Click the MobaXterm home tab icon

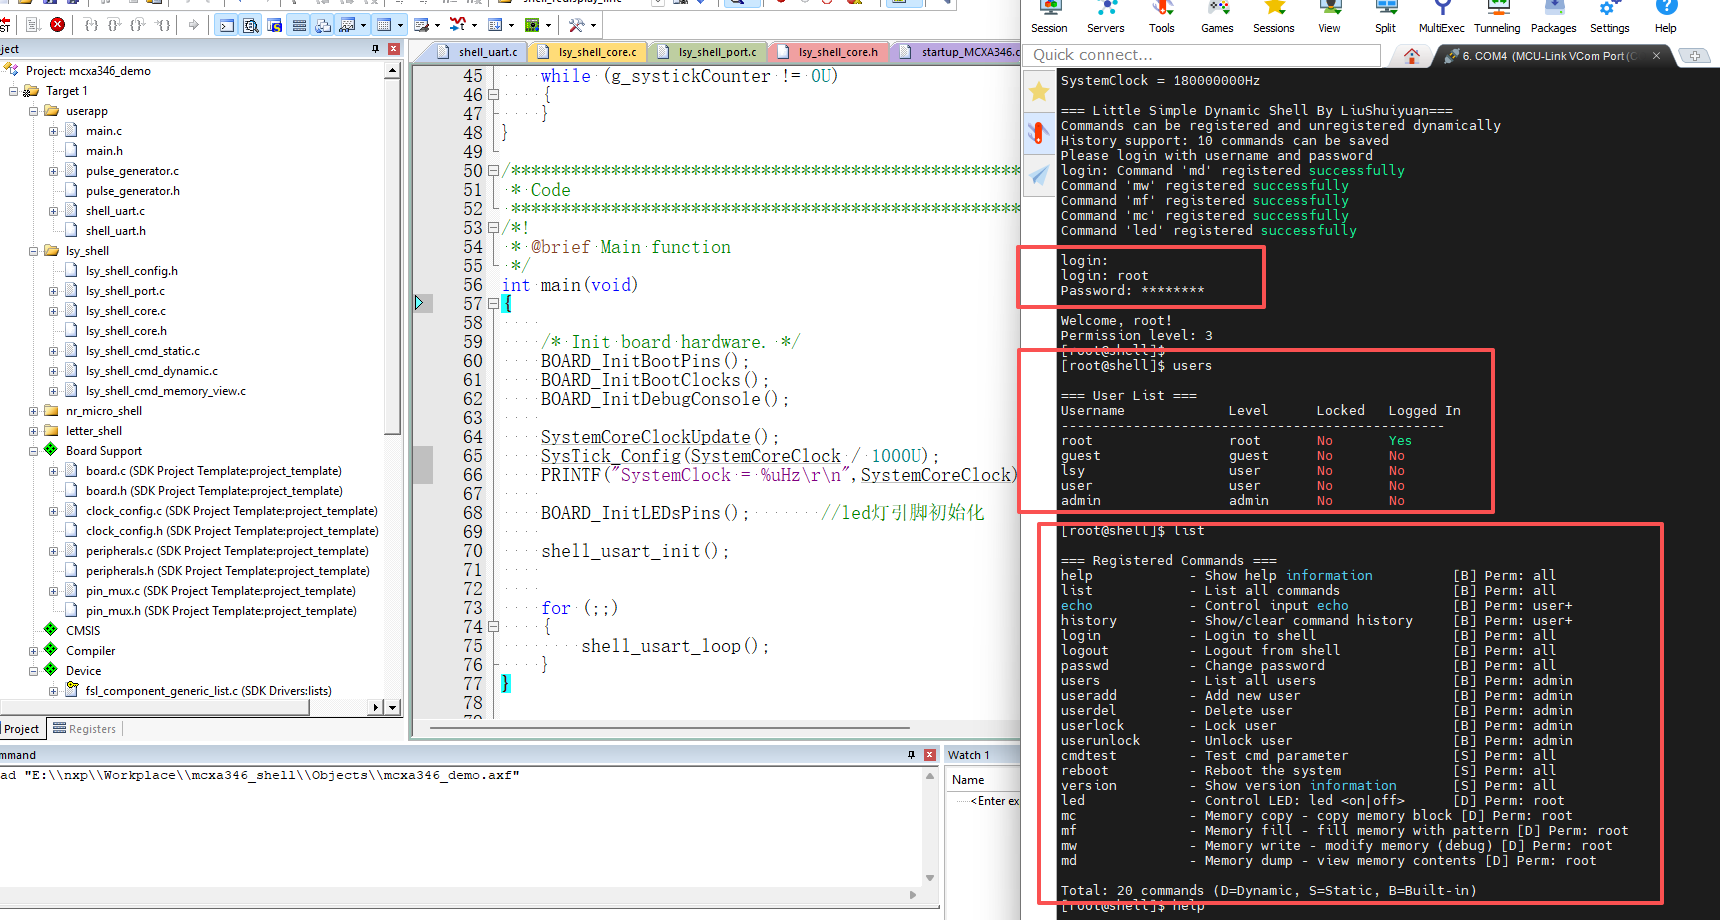(x=1411, y=56)
